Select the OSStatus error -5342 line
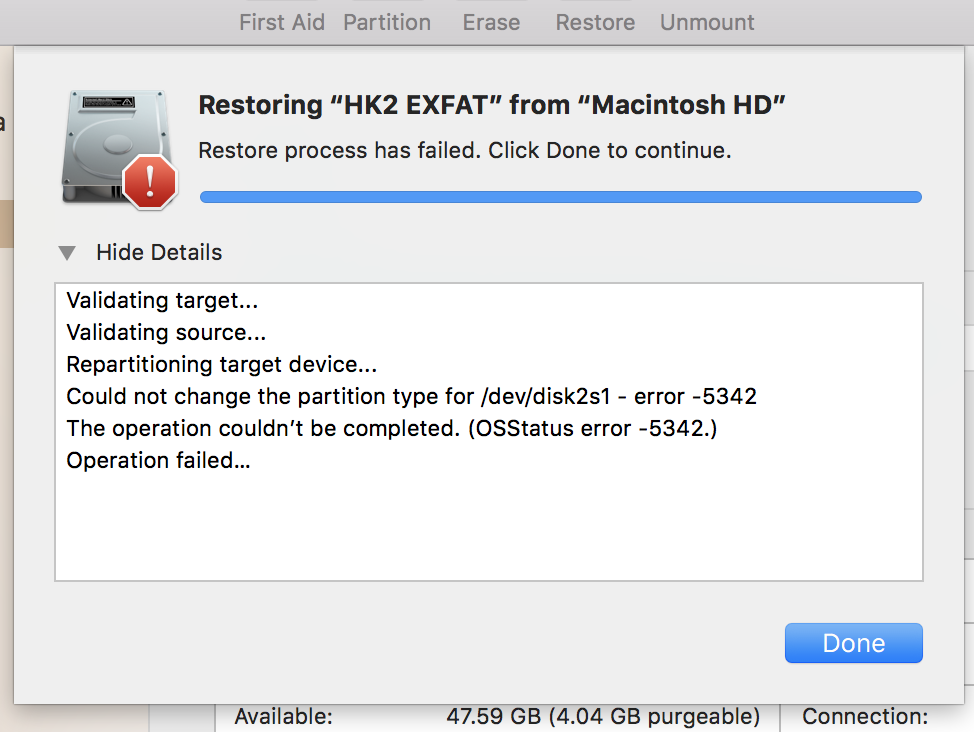Viewport: 974px width, 732px height. (x=392, y=428)
